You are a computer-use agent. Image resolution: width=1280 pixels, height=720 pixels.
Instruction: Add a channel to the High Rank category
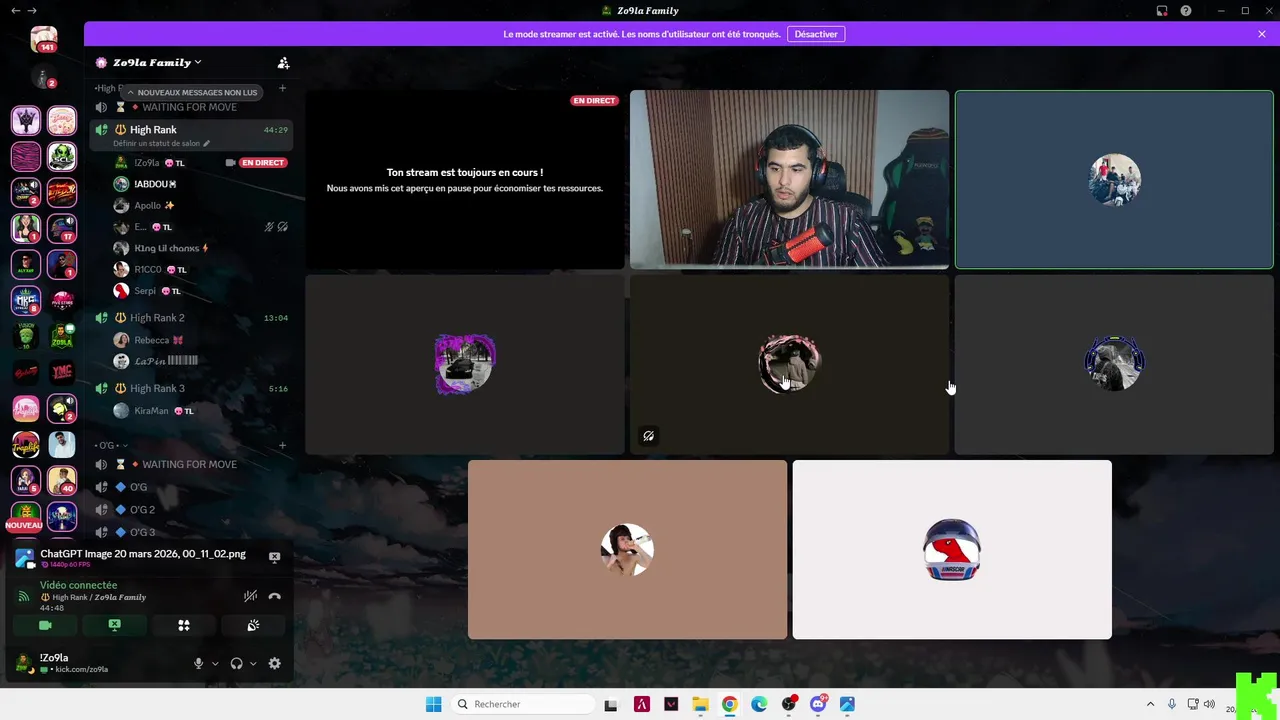point(283,88)
